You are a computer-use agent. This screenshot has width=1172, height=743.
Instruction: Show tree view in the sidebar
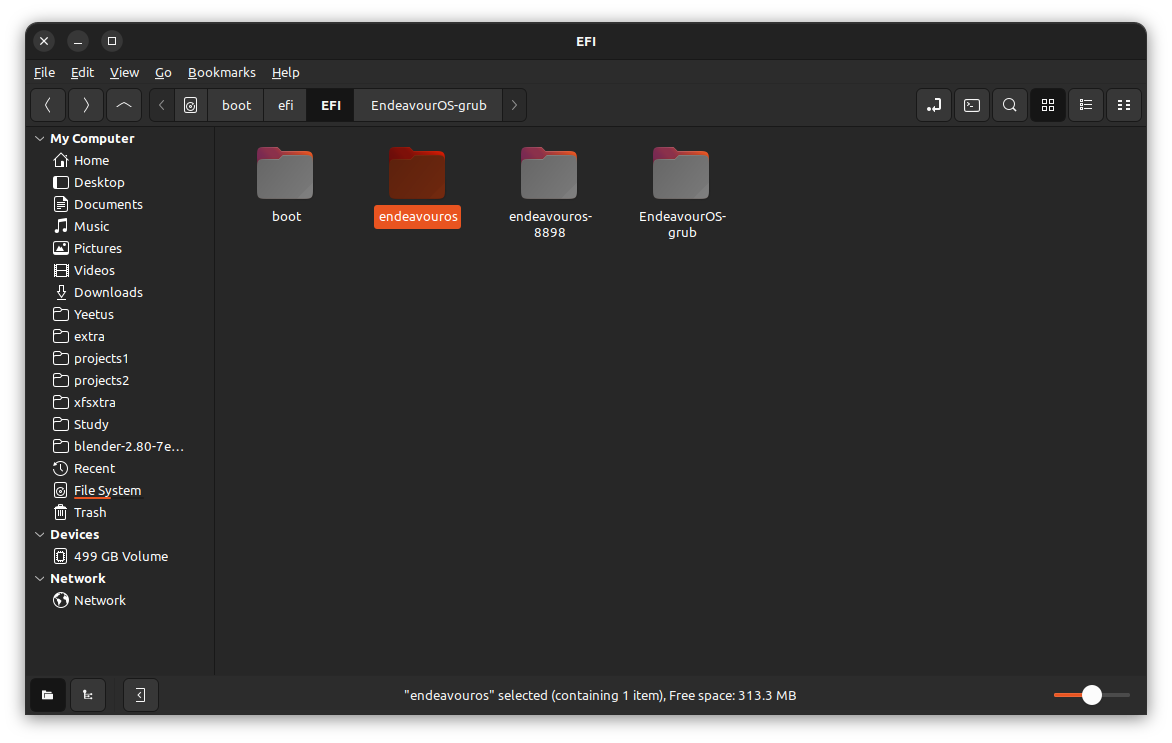click(x=88, y=695)
